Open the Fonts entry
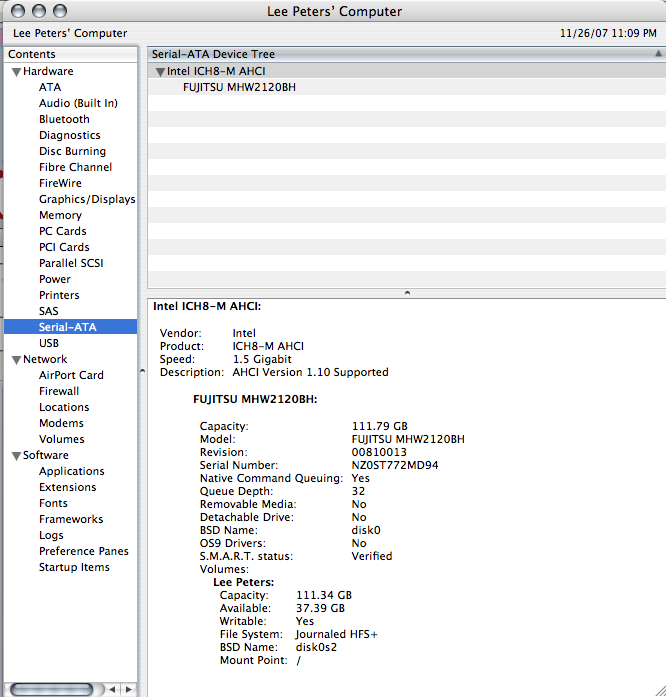 point(53,503)
